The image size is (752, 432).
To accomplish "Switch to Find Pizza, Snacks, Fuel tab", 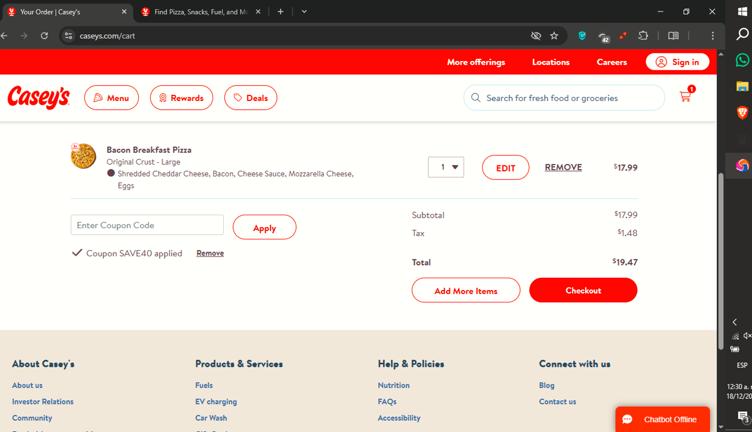I will [200, 12].
